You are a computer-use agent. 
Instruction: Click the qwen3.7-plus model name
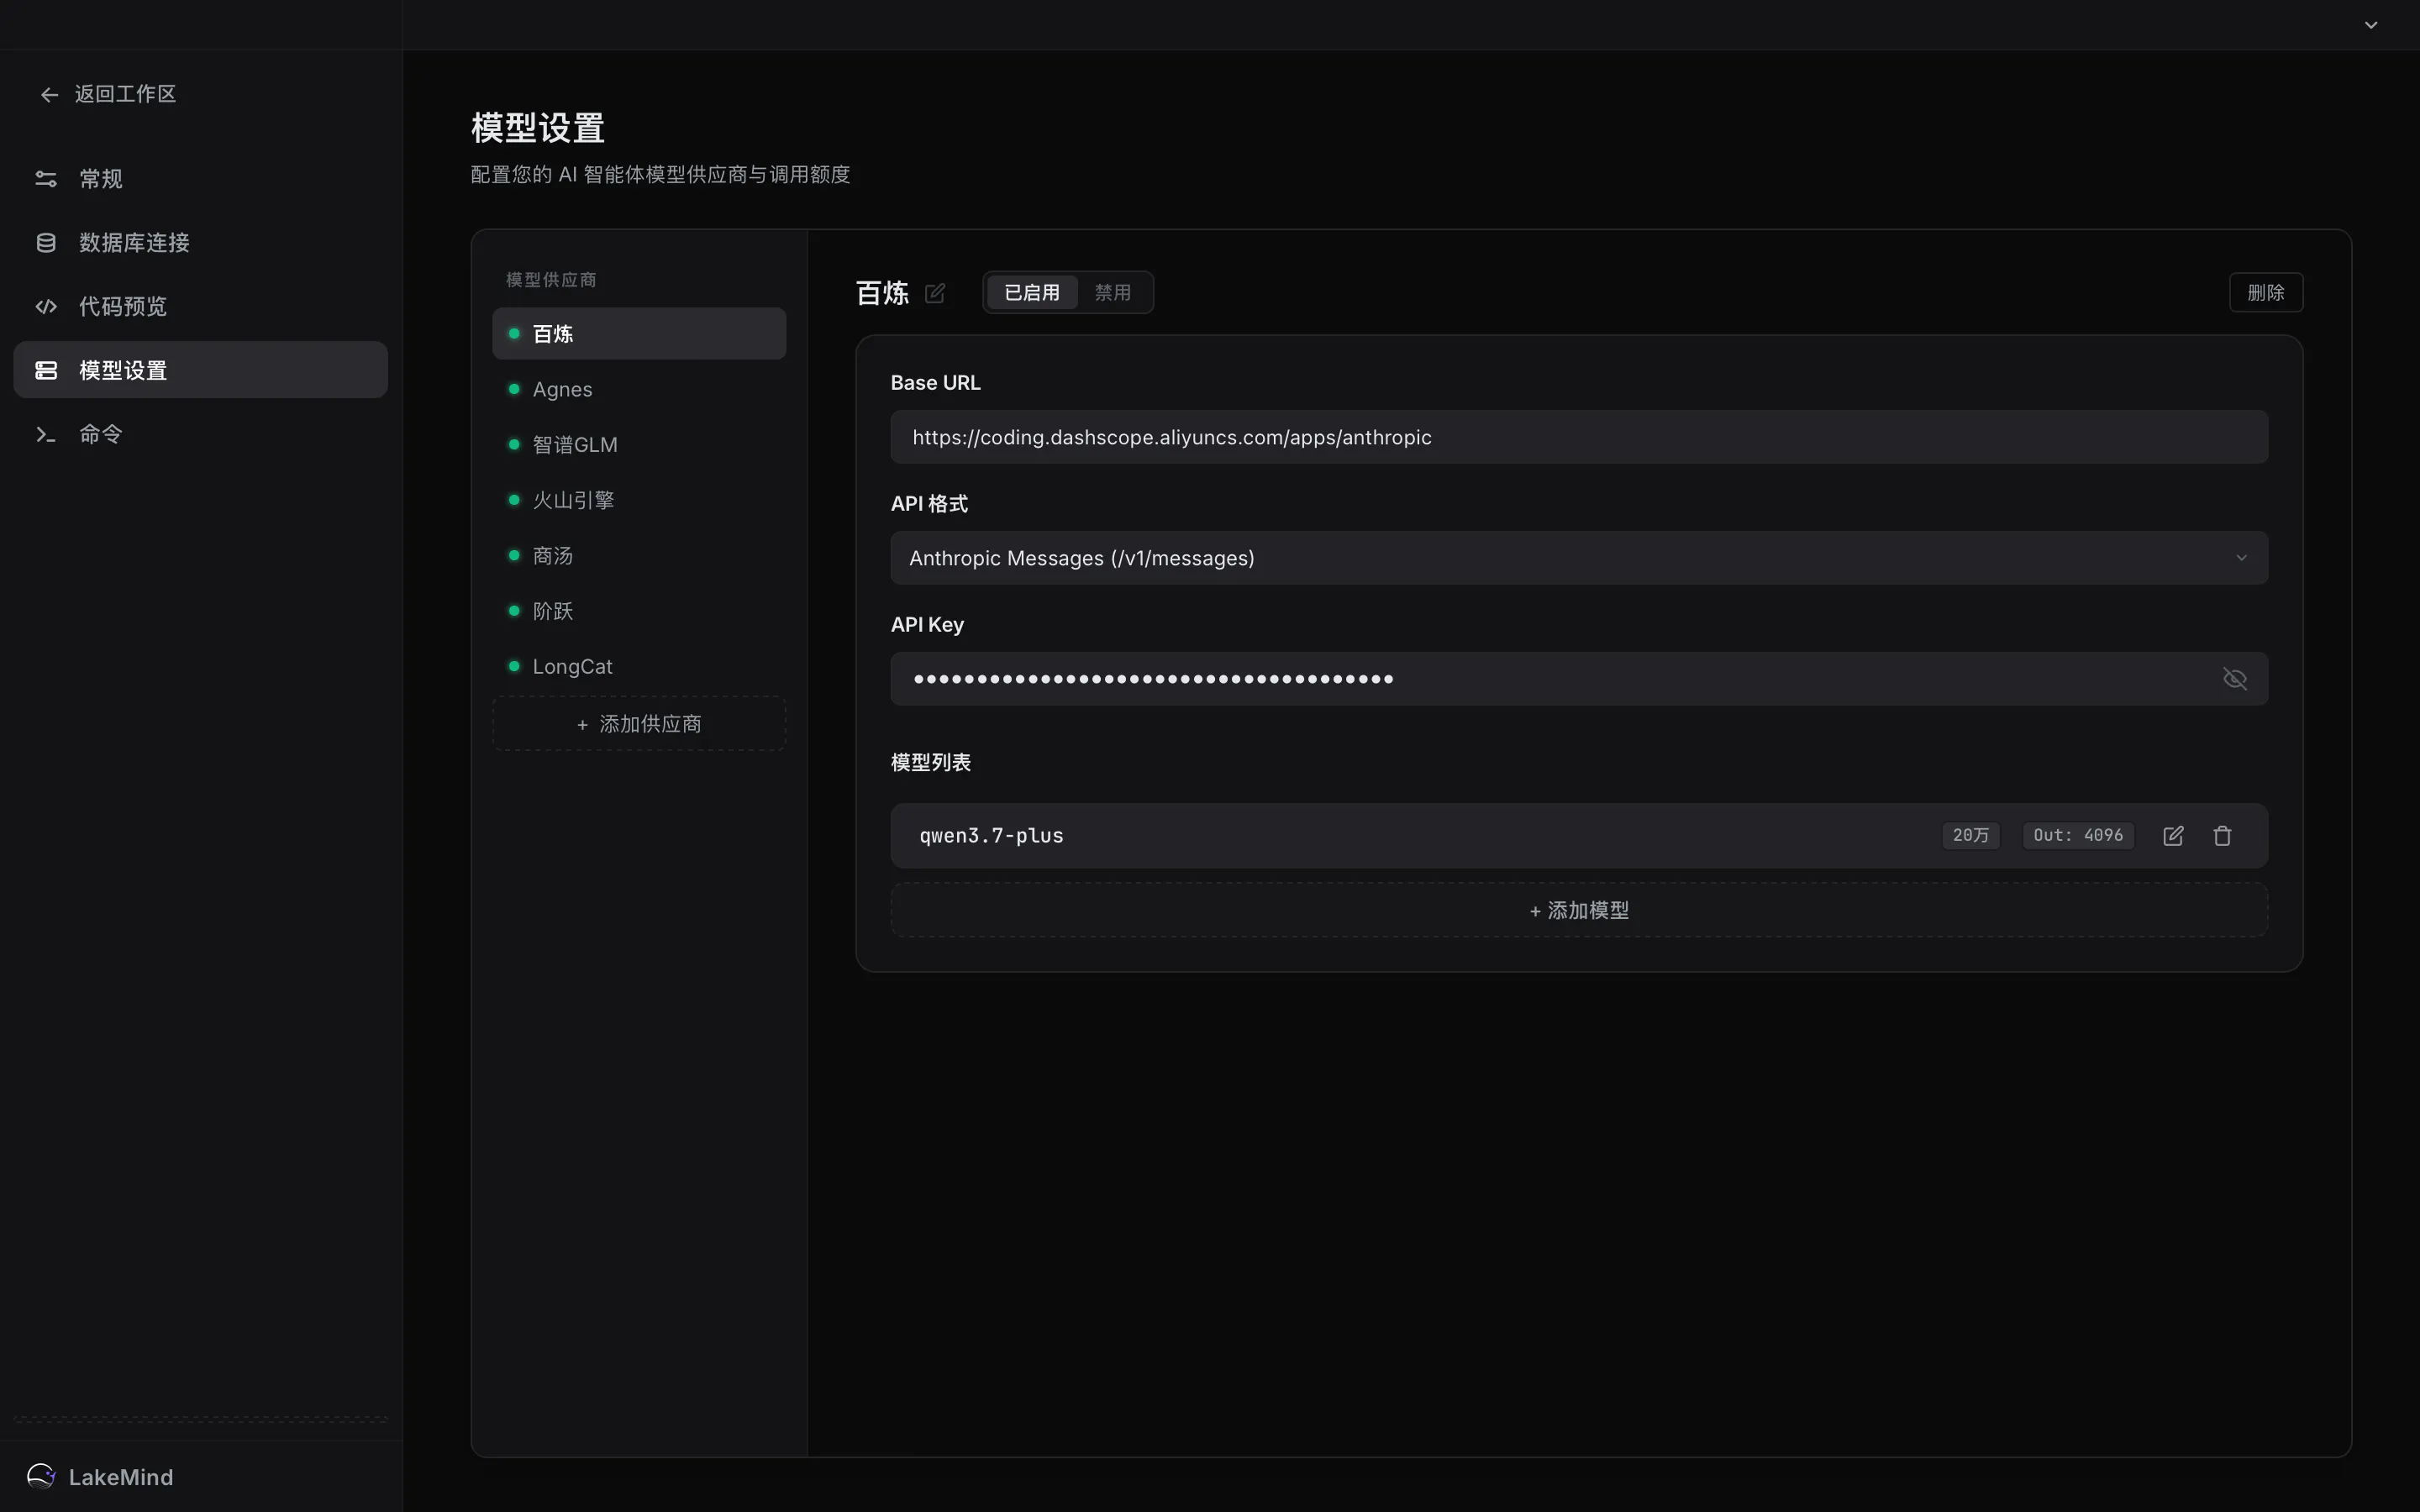991,836
